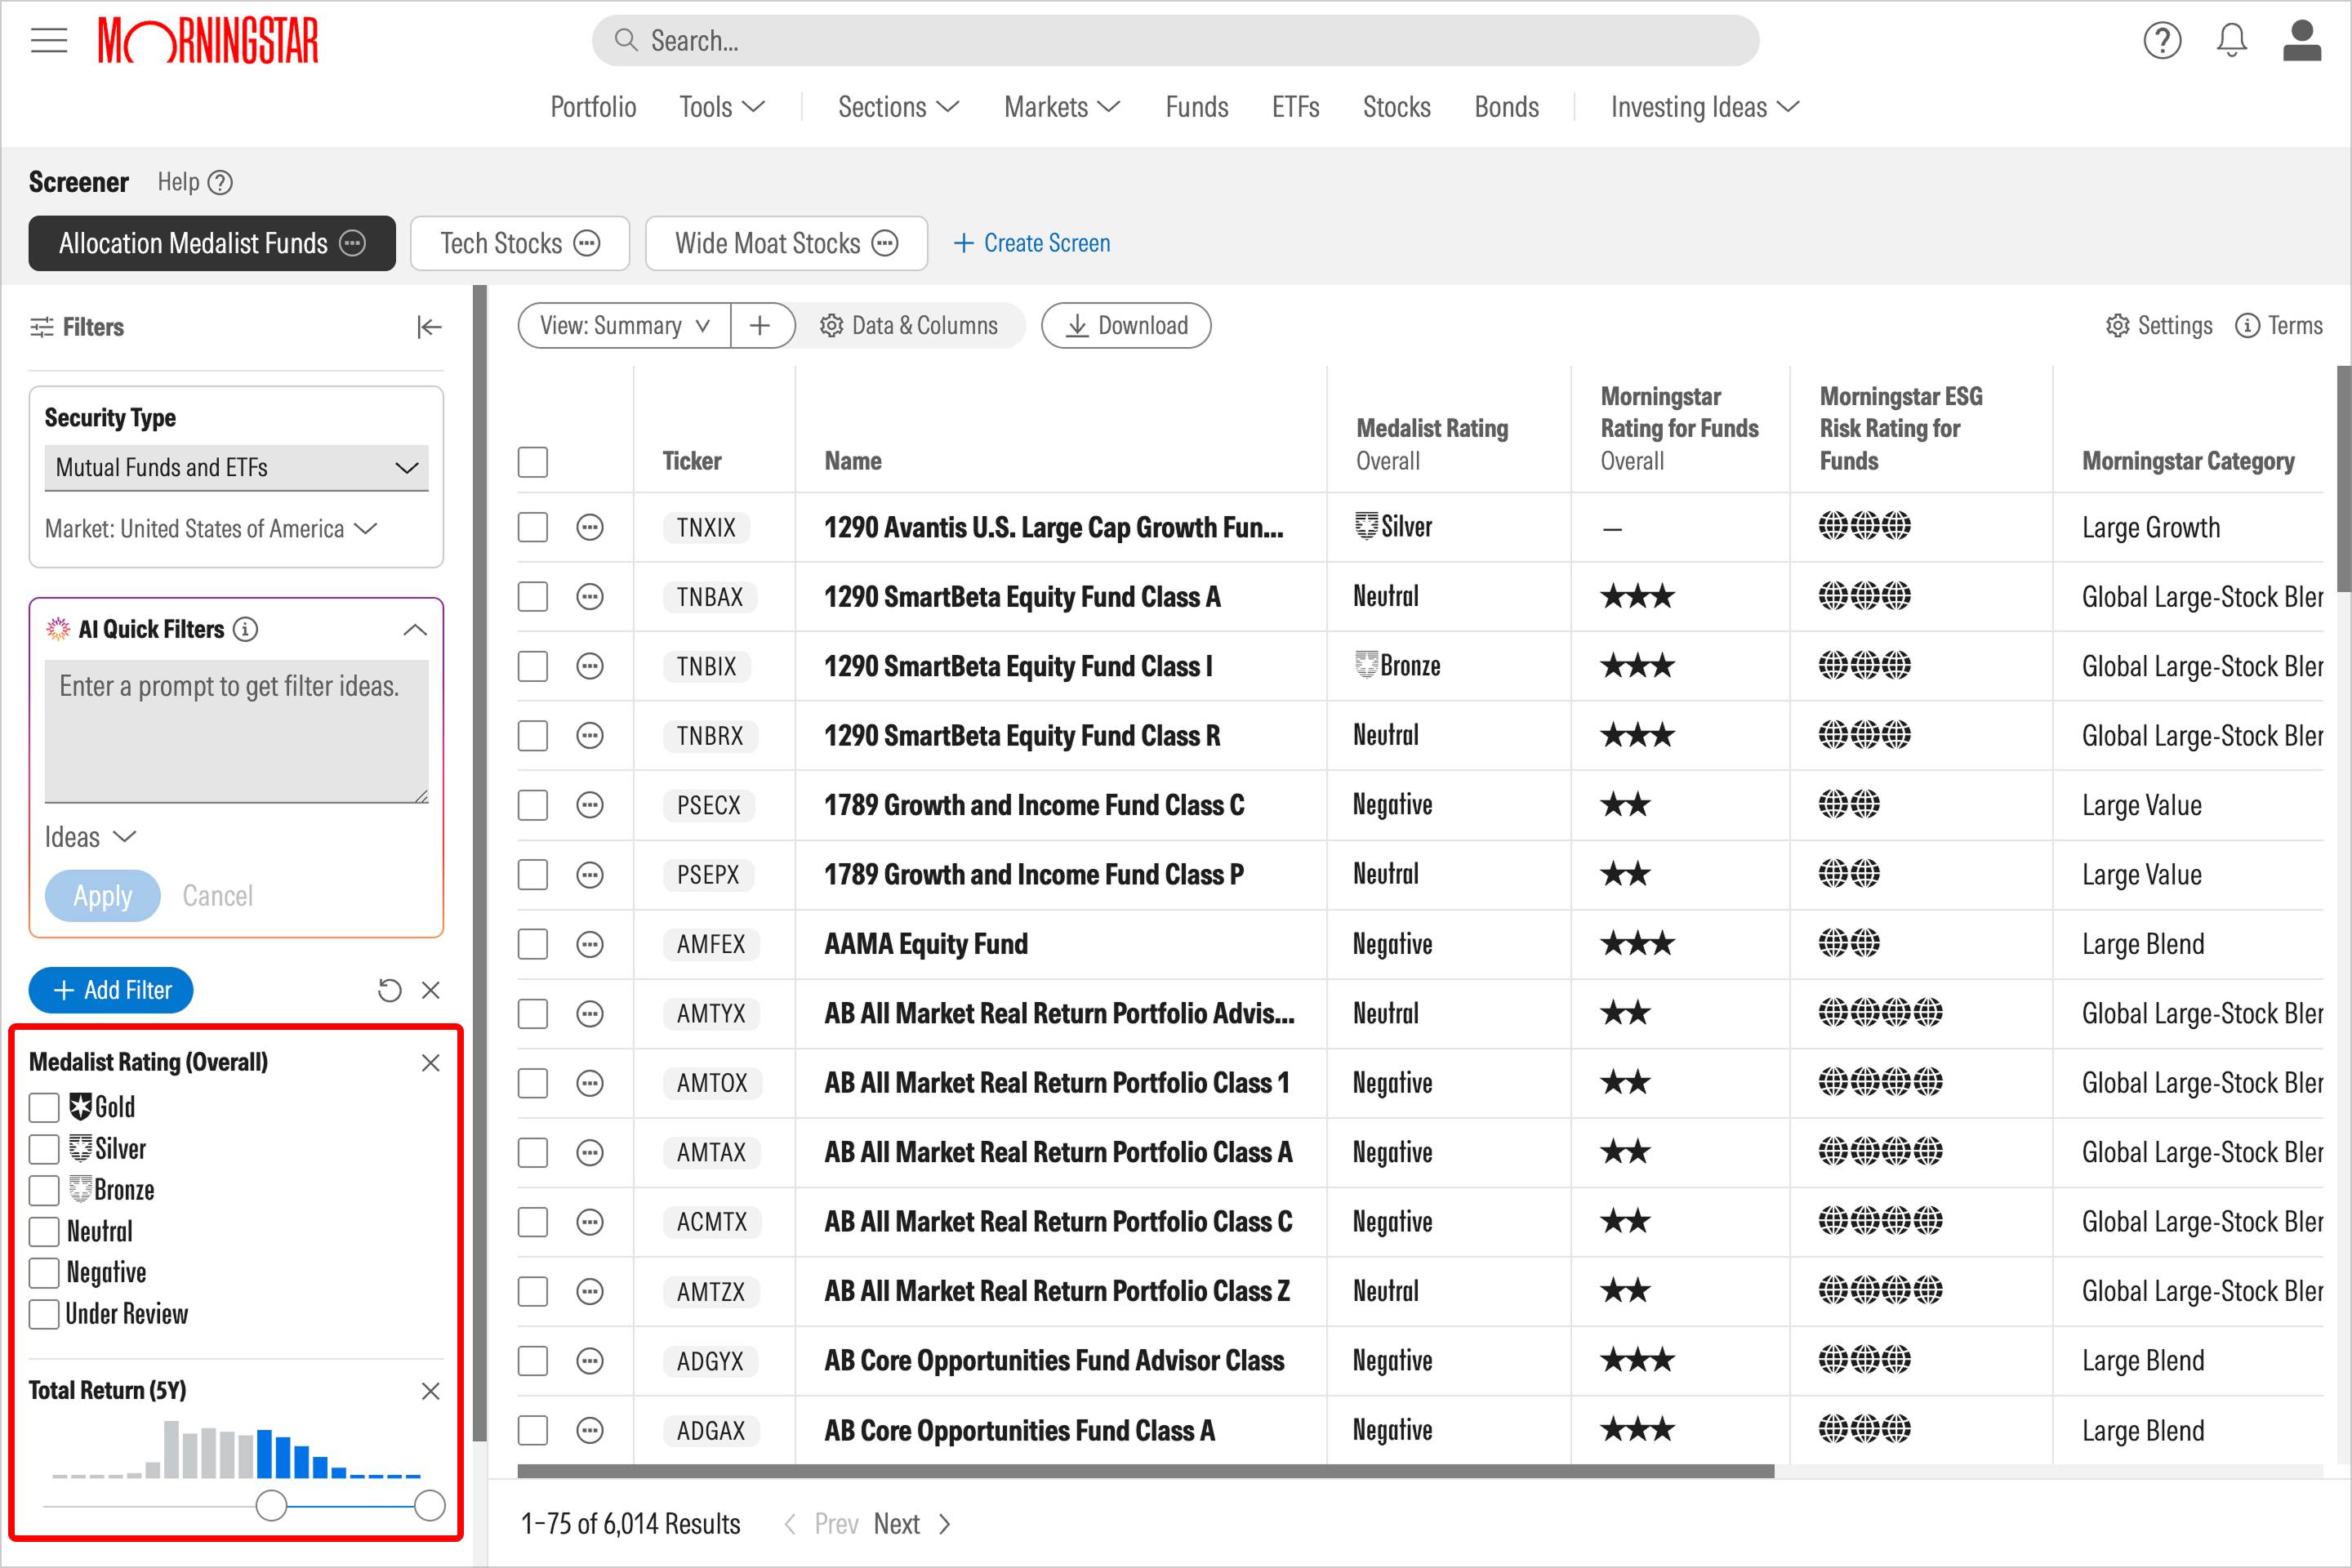
Task: Open the Investing Ideas menu
Action: 1705,107
